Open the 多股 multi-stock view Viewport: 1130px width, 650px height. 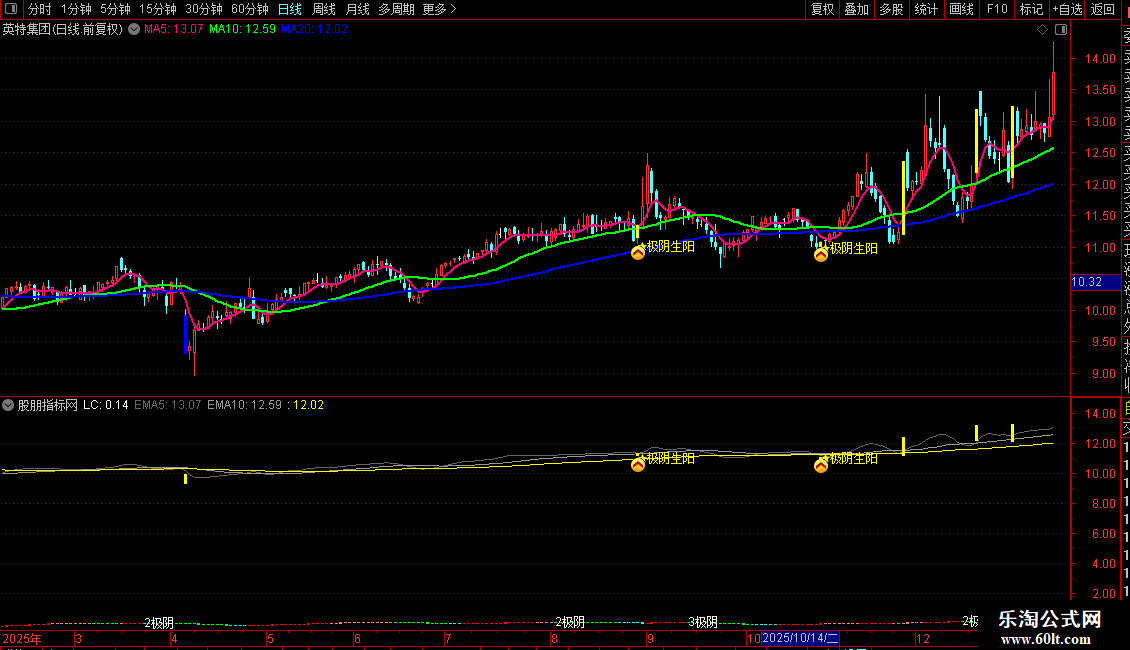(x=891, y=9)
